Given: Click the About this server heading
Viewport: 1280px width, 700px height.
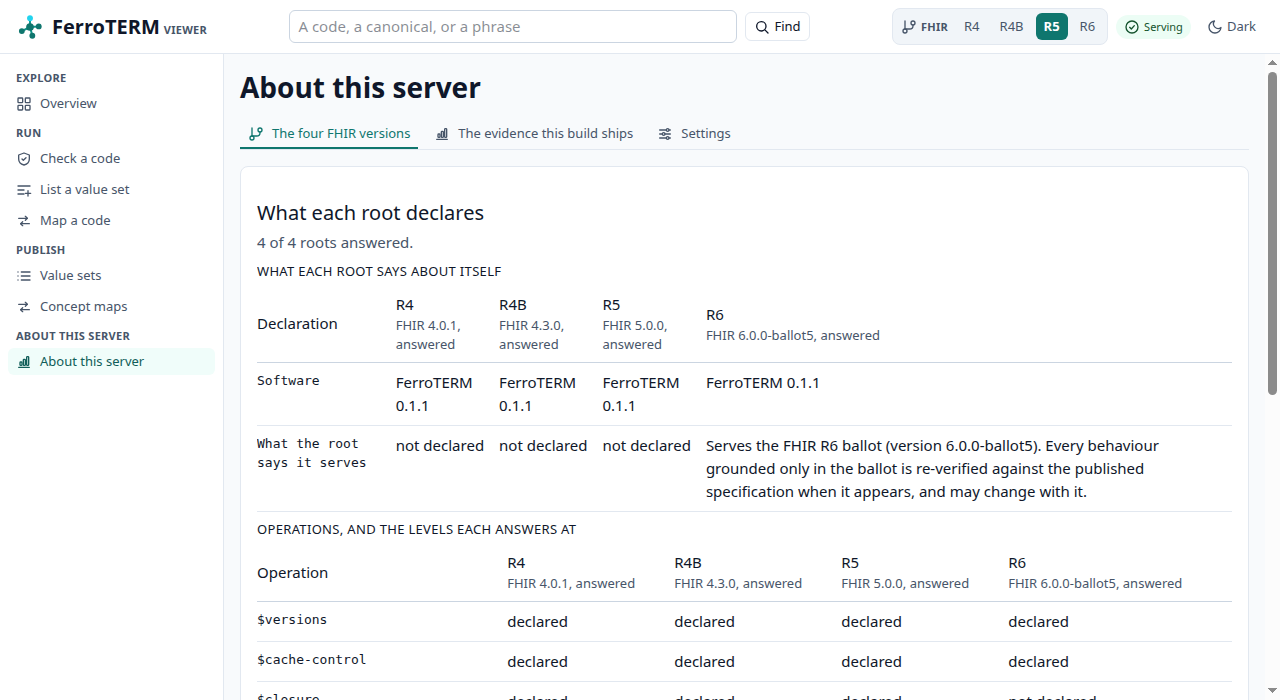Looking at the screenshot, I should click(360, 88).
